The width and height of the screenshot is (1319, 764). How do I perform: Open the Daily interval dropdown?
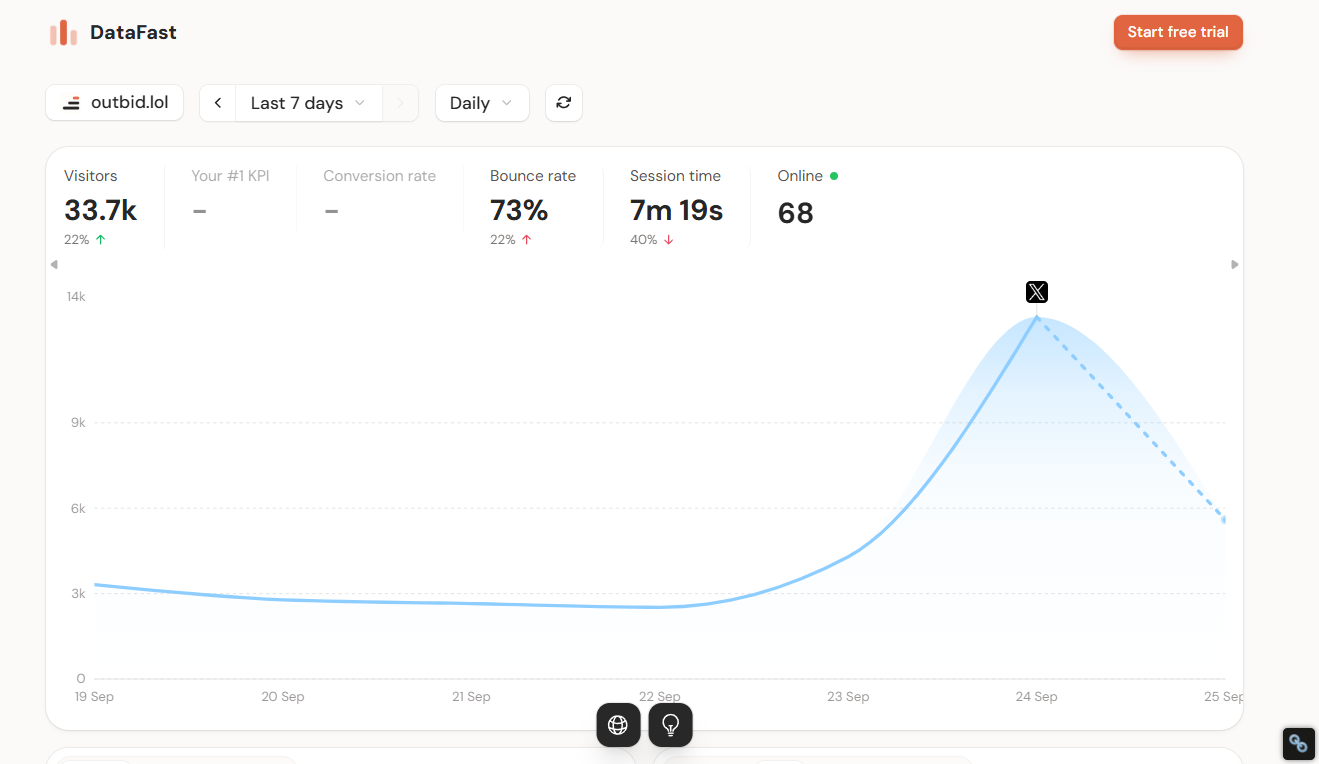[482, 103]
